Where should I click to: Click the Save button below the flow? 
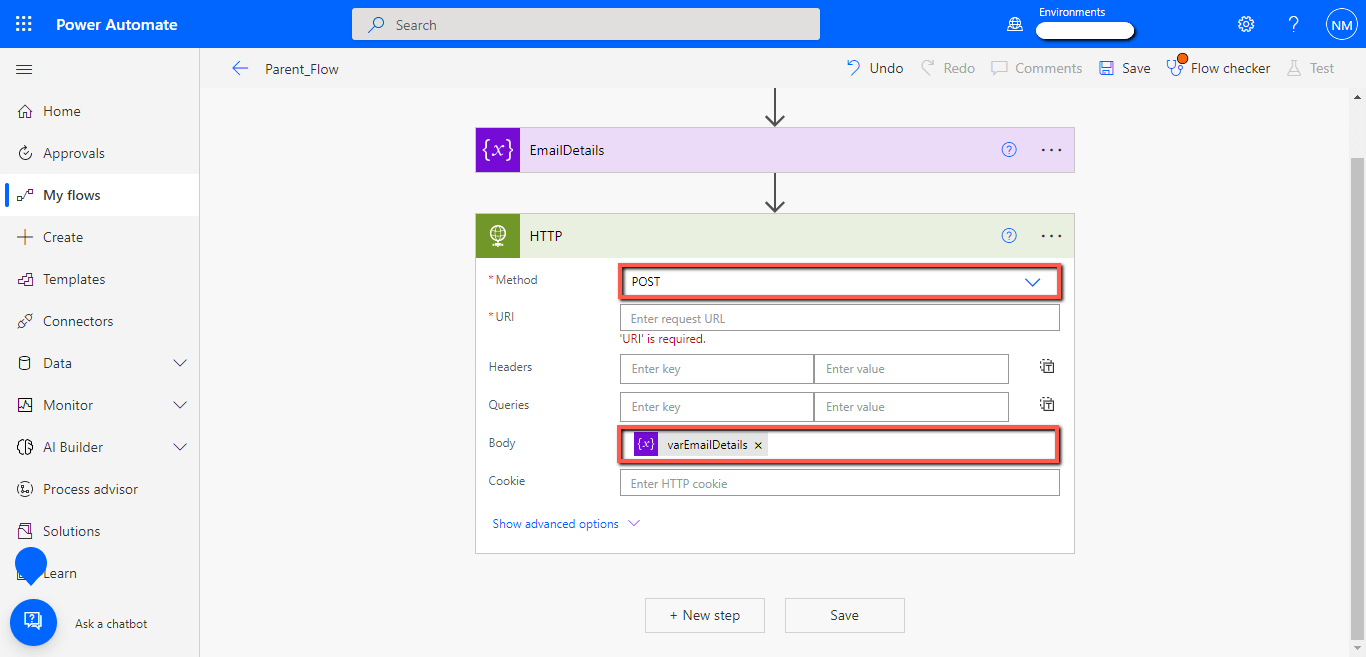[x=845, y=615]
